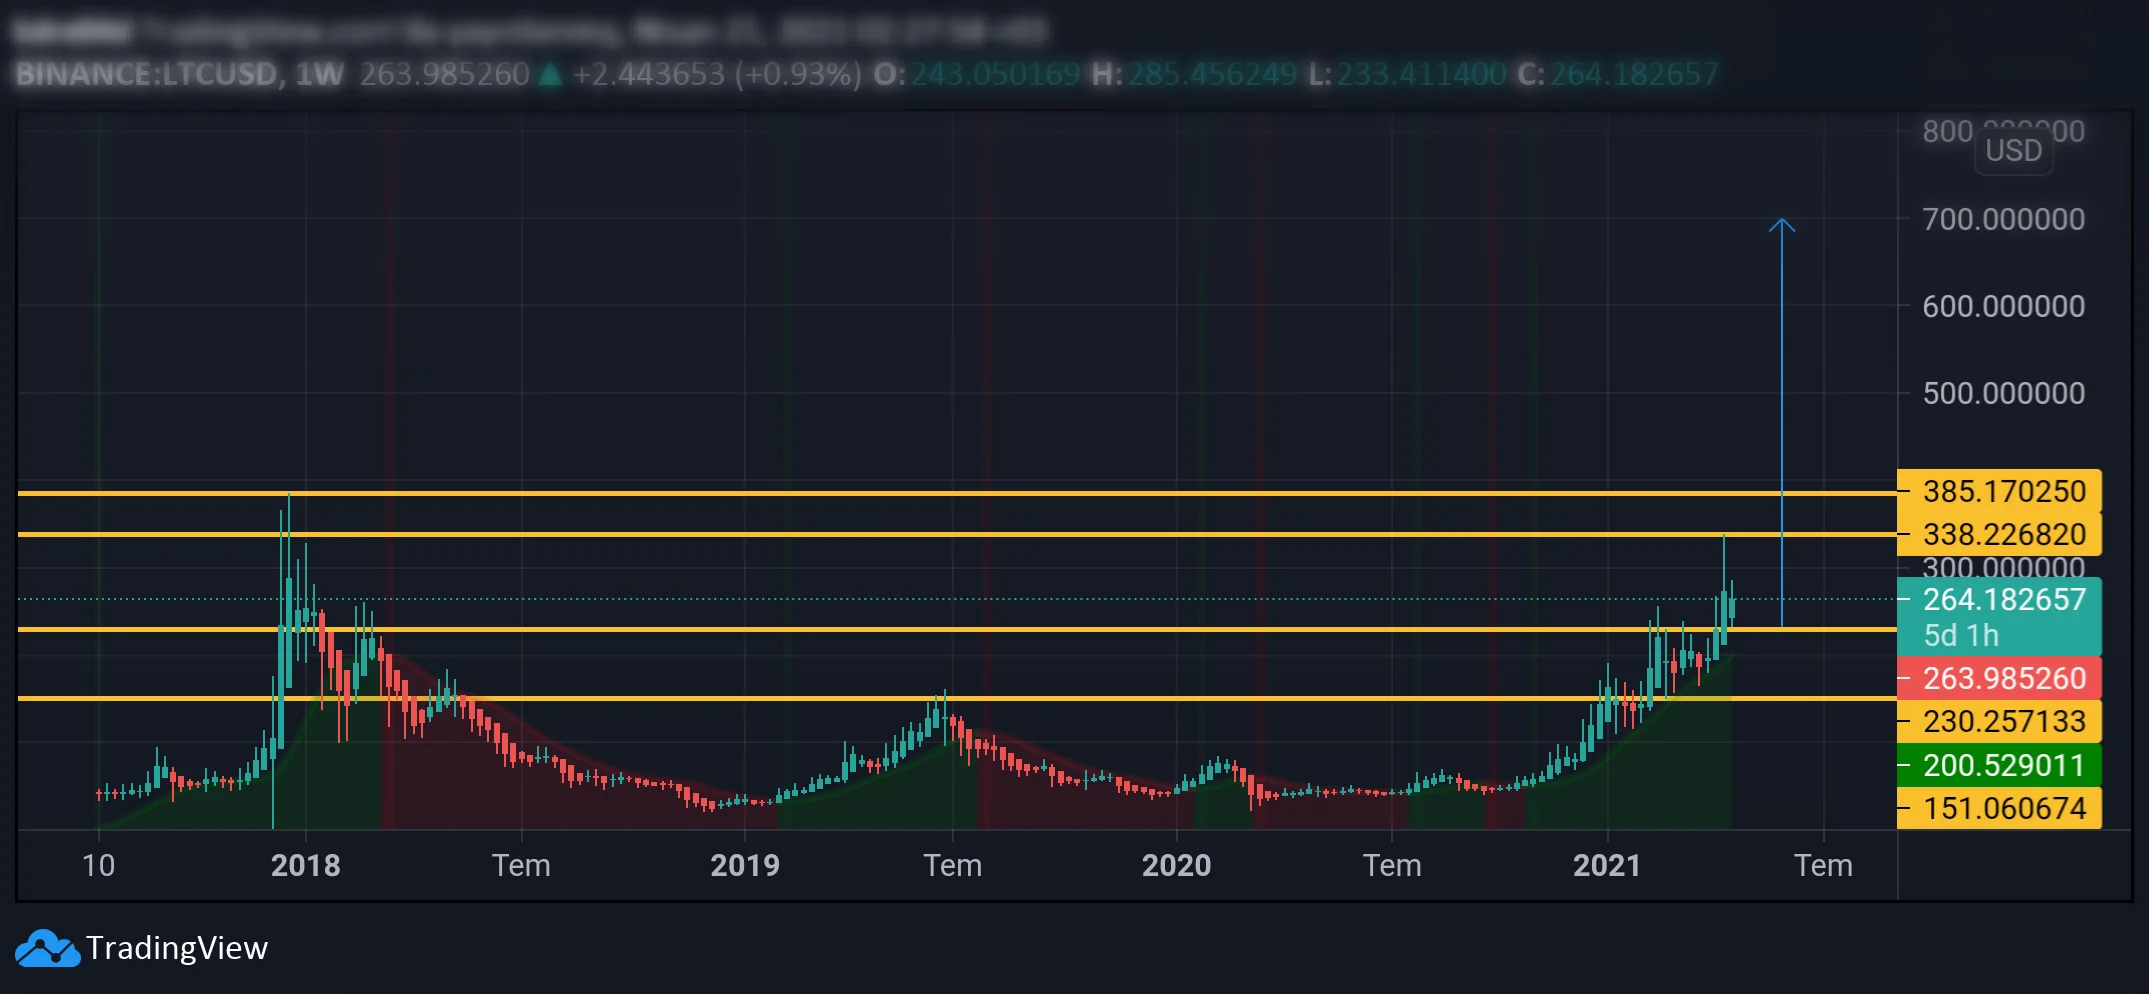Viewport: 2149px width, 994px height.
Task: Click the TradingView cloud logo icon
Action: 47,948
